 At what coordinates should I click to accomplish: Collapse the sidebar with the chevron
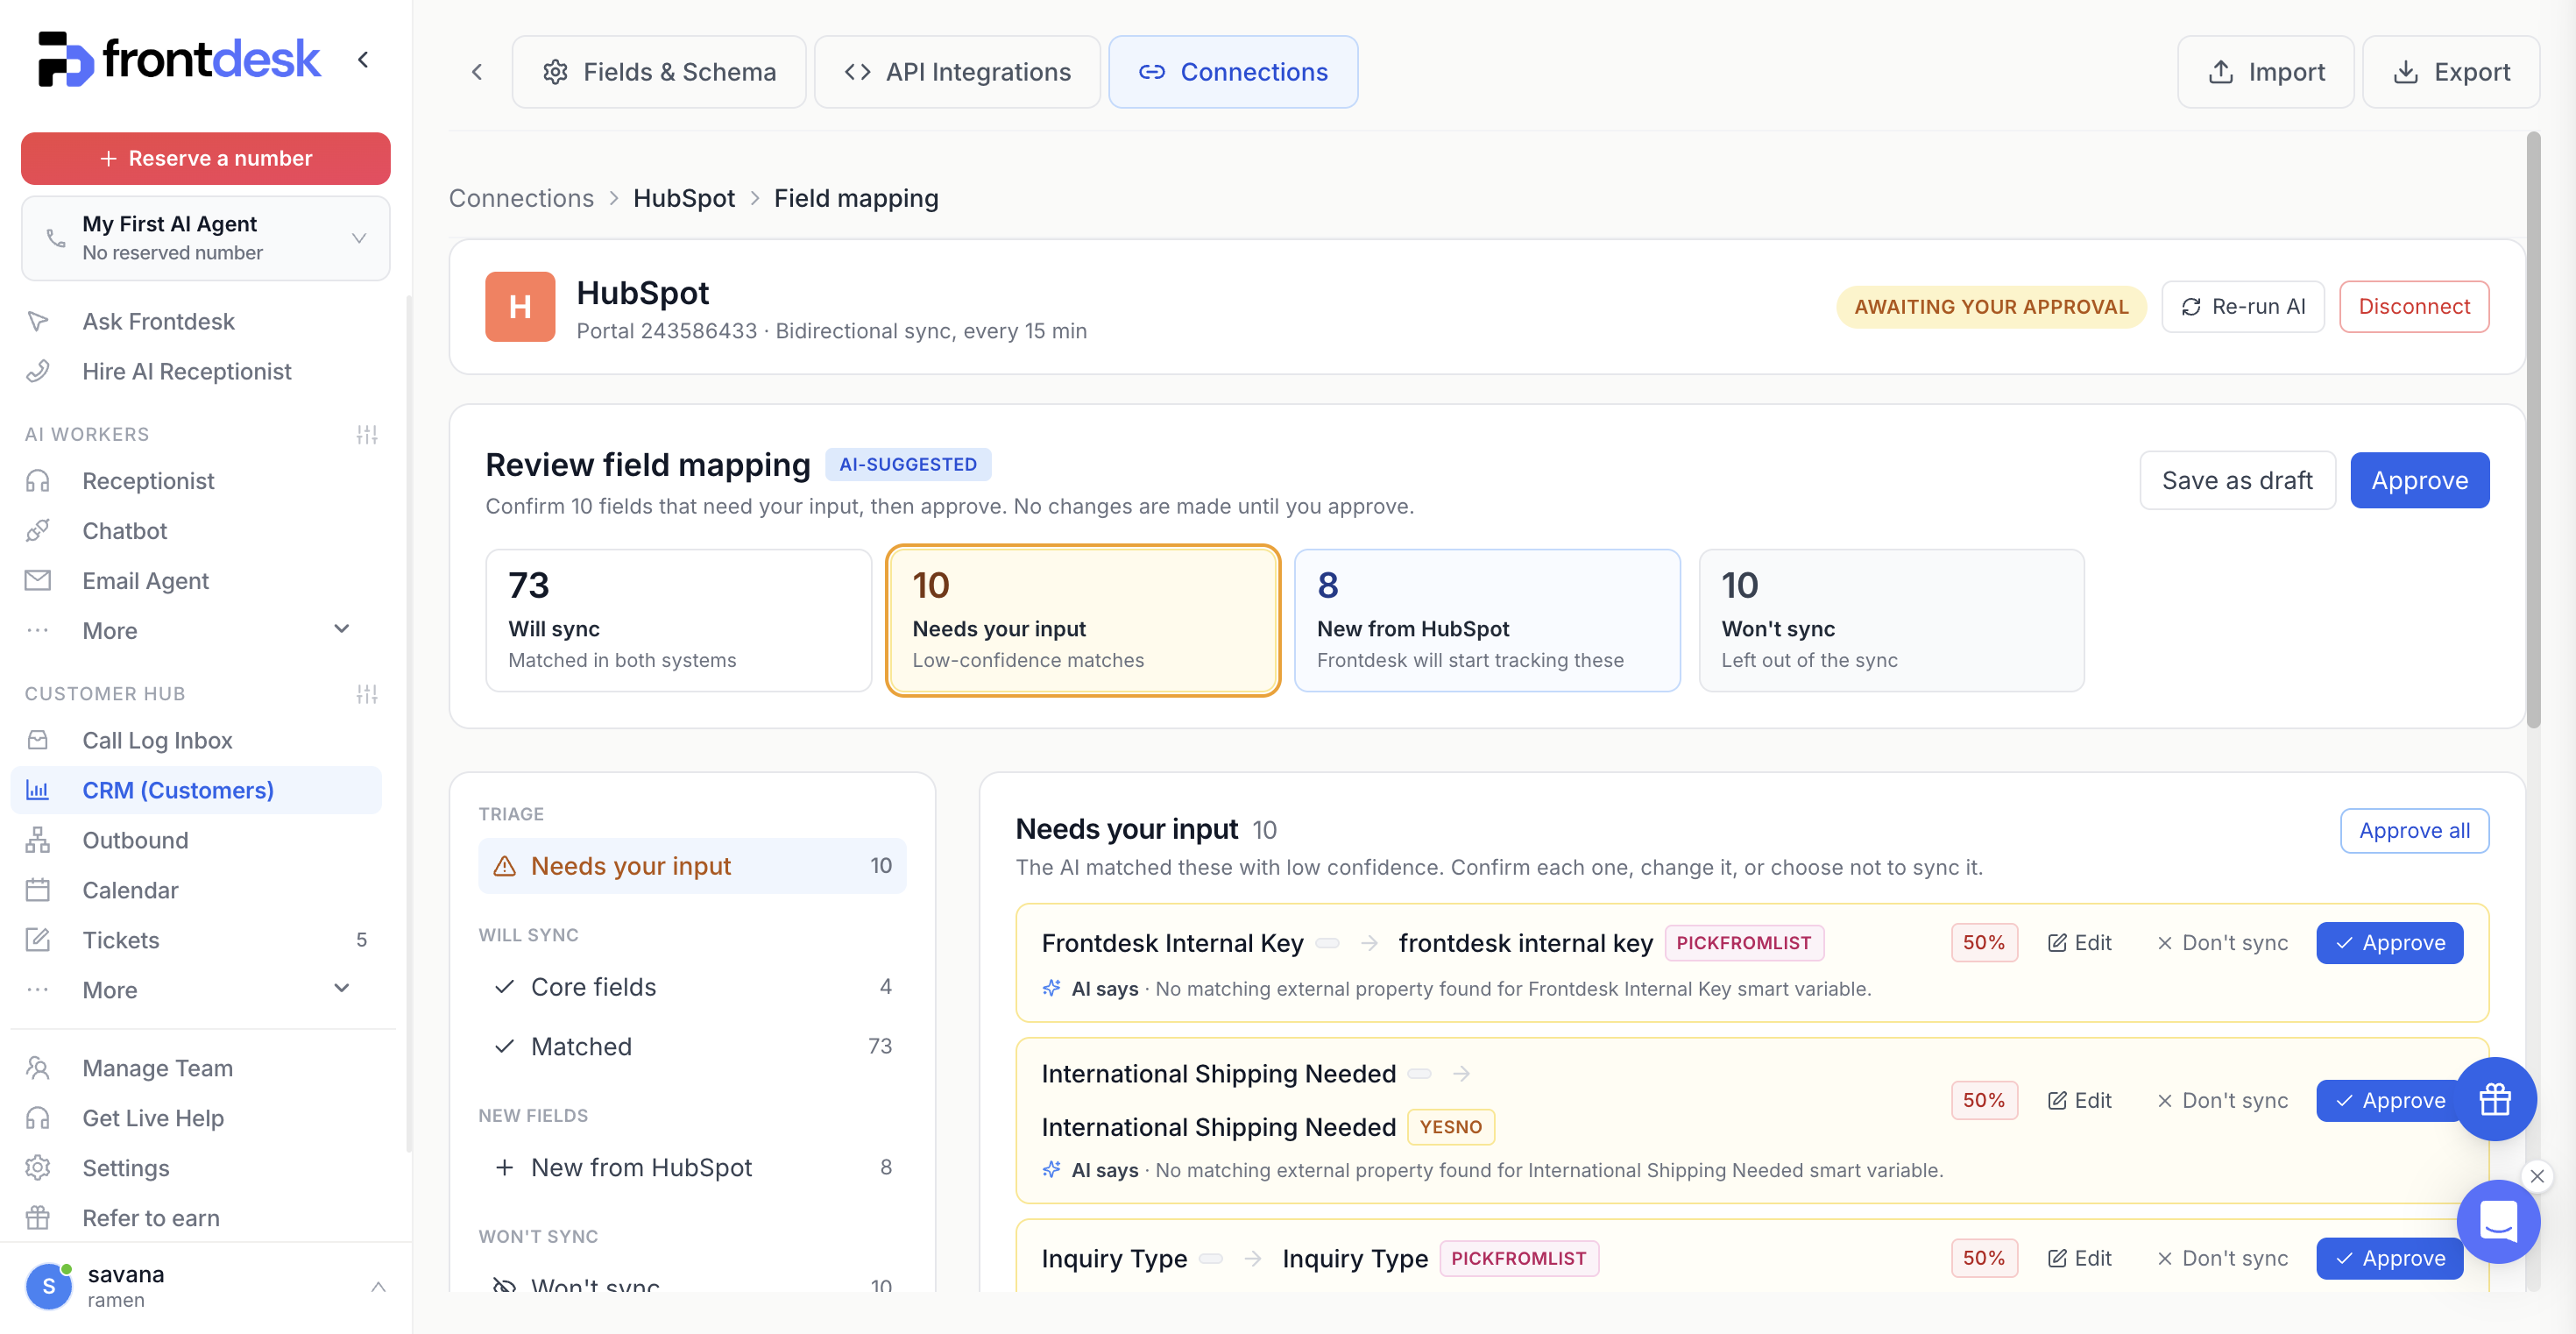363,60
